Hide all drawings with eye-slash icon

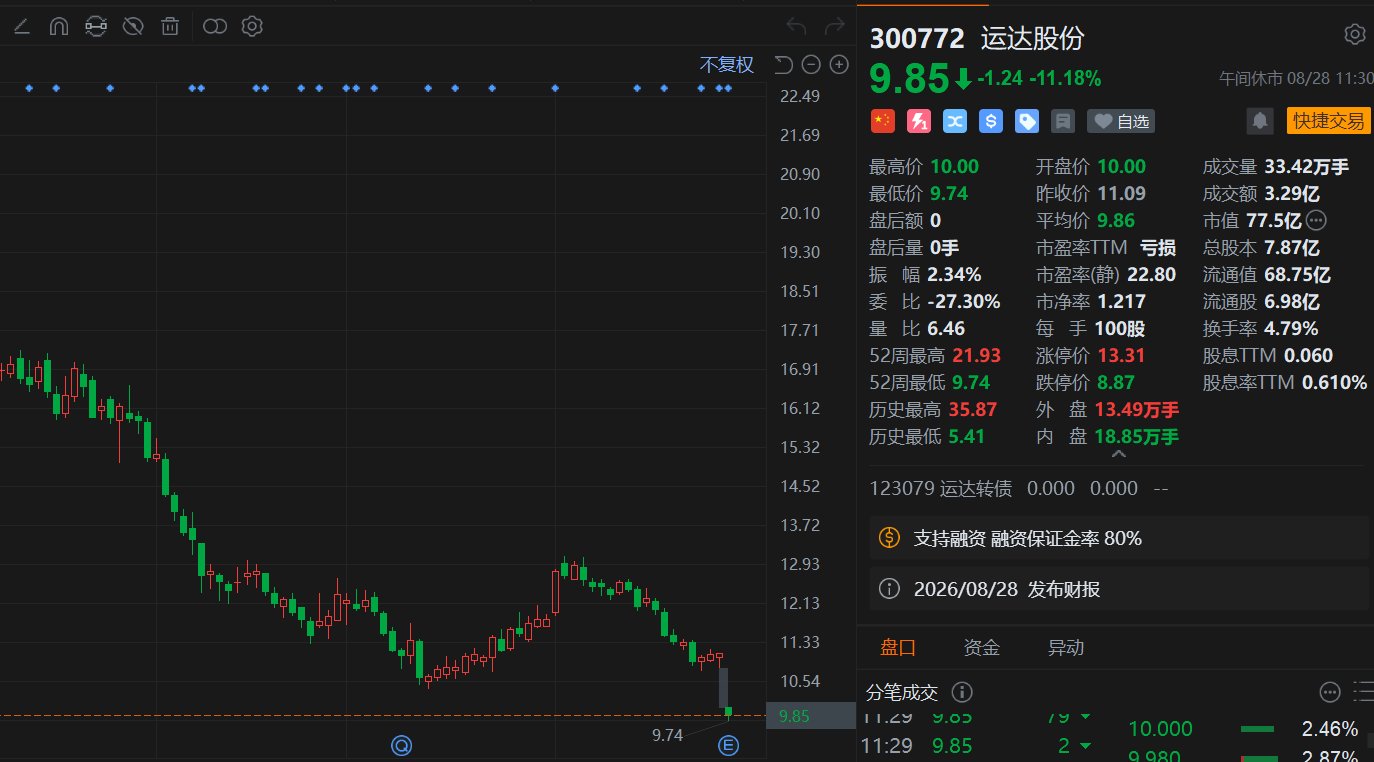point(133,26)
